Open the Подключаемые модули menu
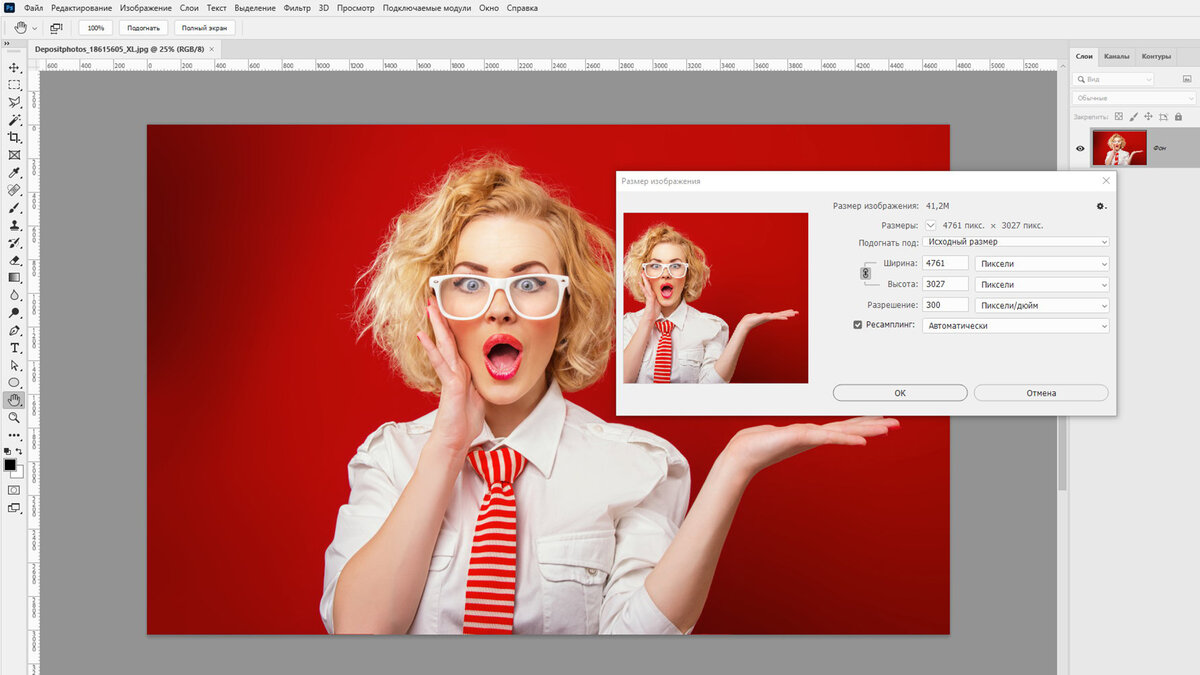 pyautogui.click(x=426, y=8)
